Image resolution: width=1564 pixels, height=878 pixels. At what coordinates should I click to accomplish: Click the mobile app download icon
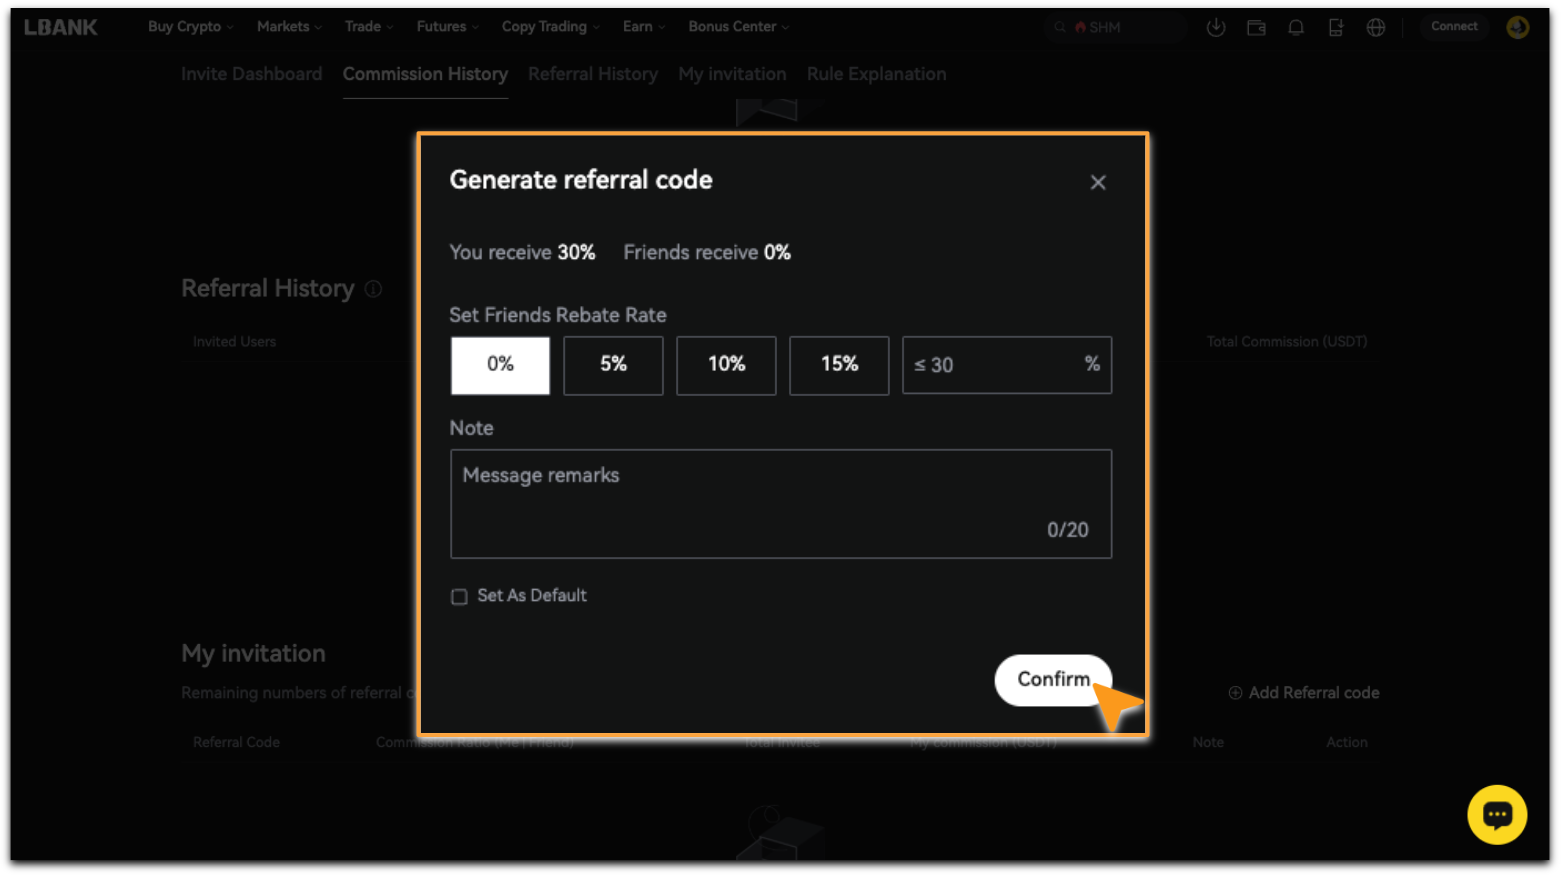[x=1335, y=28]
